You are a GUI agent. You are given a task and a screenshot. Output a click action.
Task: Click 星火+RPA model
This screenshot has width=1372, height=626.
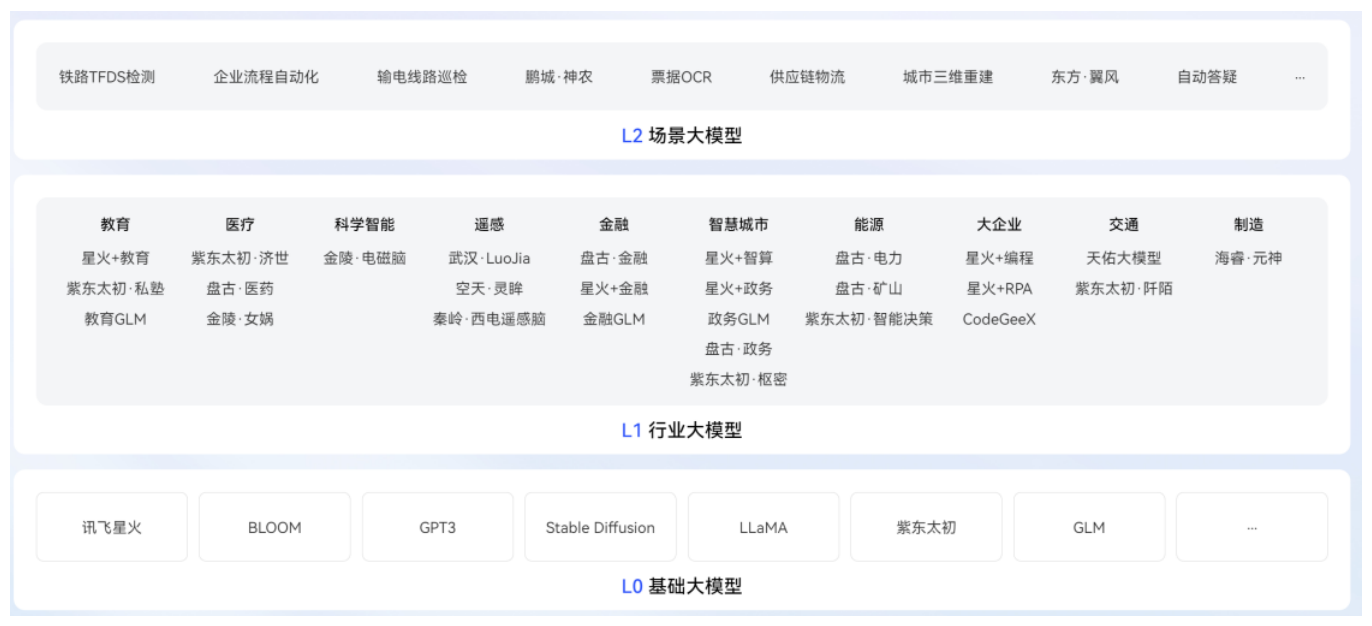pyautogui.click(x=999, y=289)
